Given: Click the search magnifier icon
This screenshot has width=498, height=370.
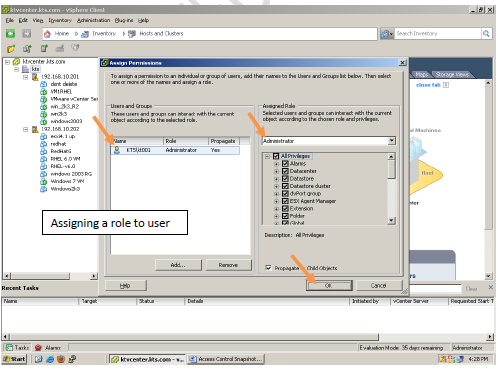Looking at the screenshot, I should coord(486,34).
